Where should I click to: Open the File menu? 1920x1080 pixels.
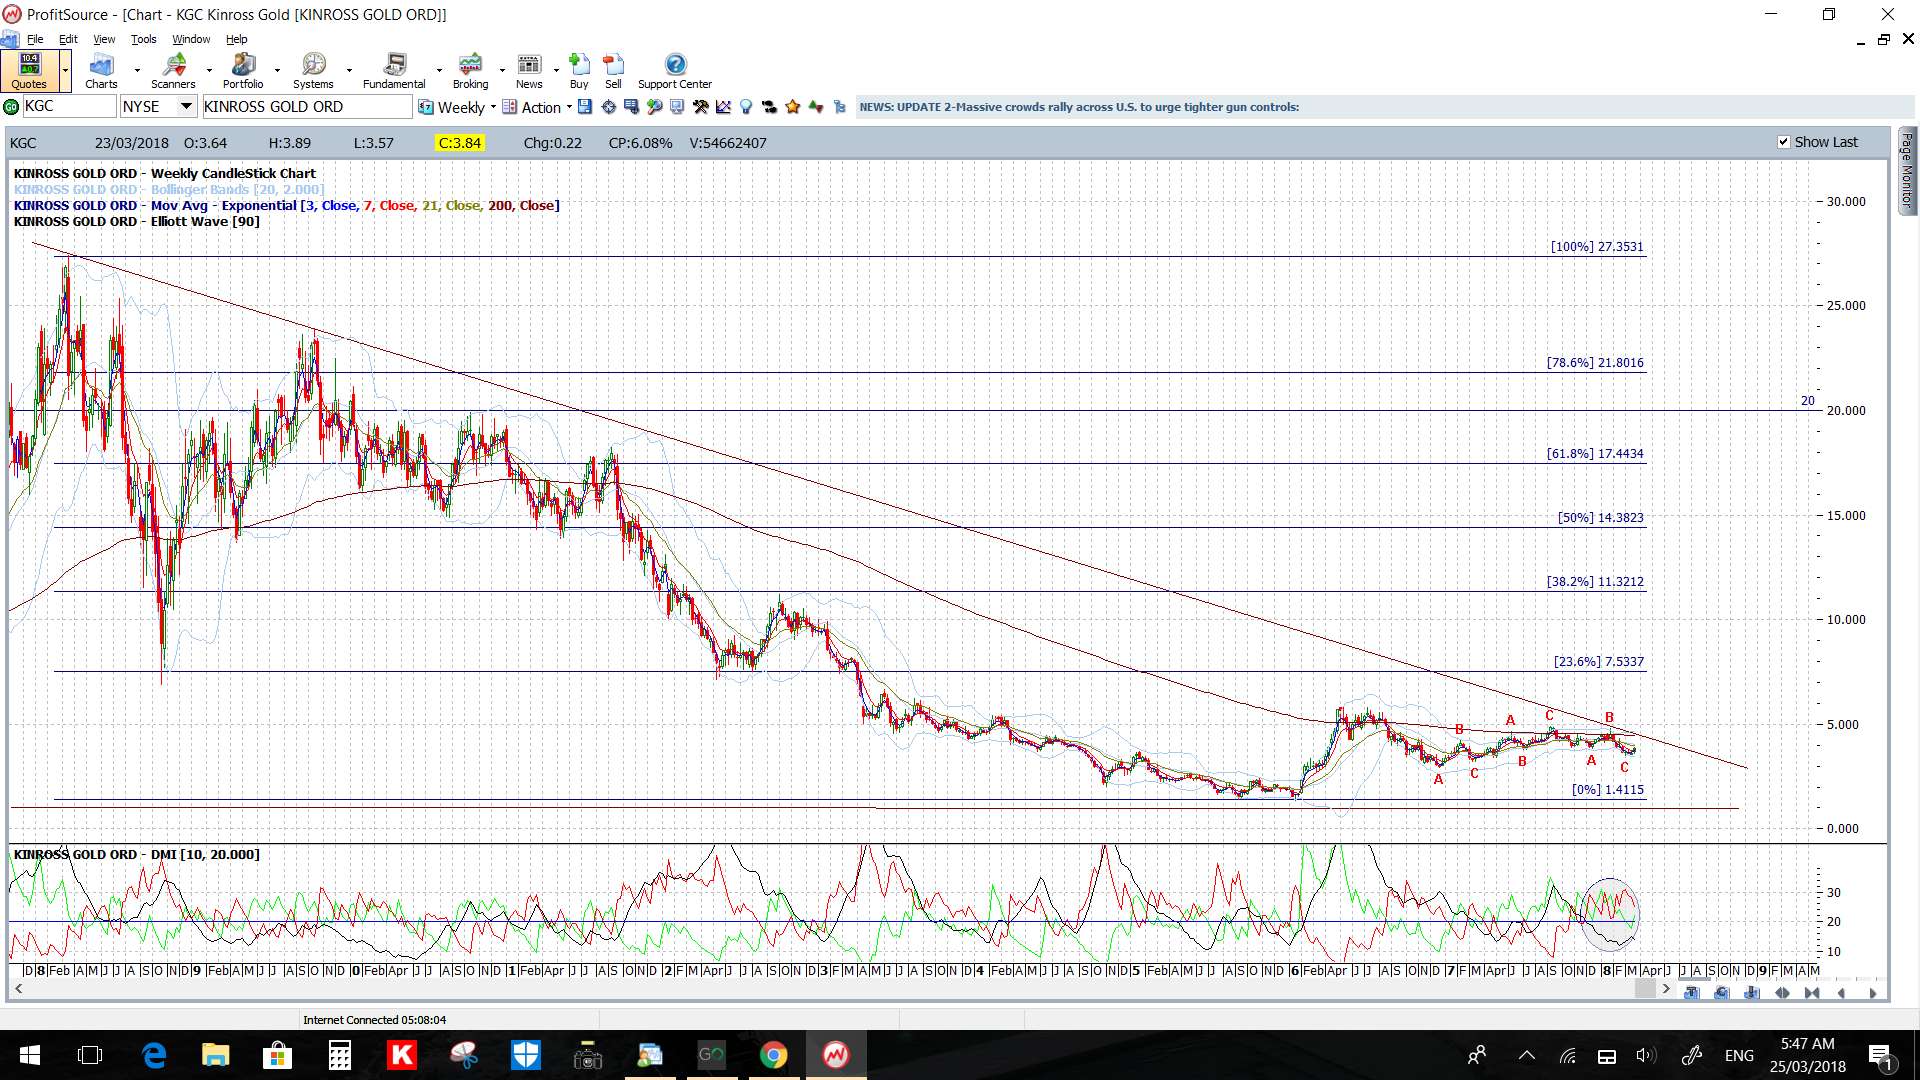[x=35, y=39]
